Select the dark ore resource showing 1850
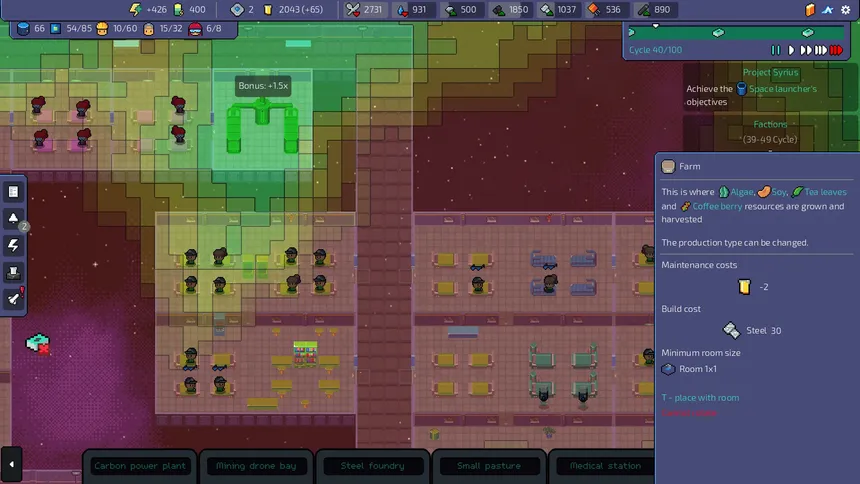860x484 pixels. (x=499, y=9)
